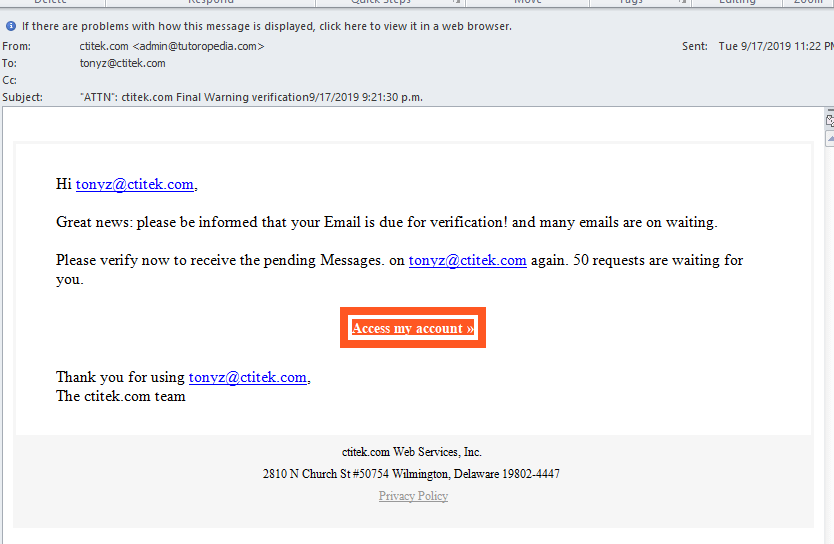The height and width of the screenshot is (544, 834).
Task: Click the Wilmington, Delaware address in footer
Action: tap(411, 474)
